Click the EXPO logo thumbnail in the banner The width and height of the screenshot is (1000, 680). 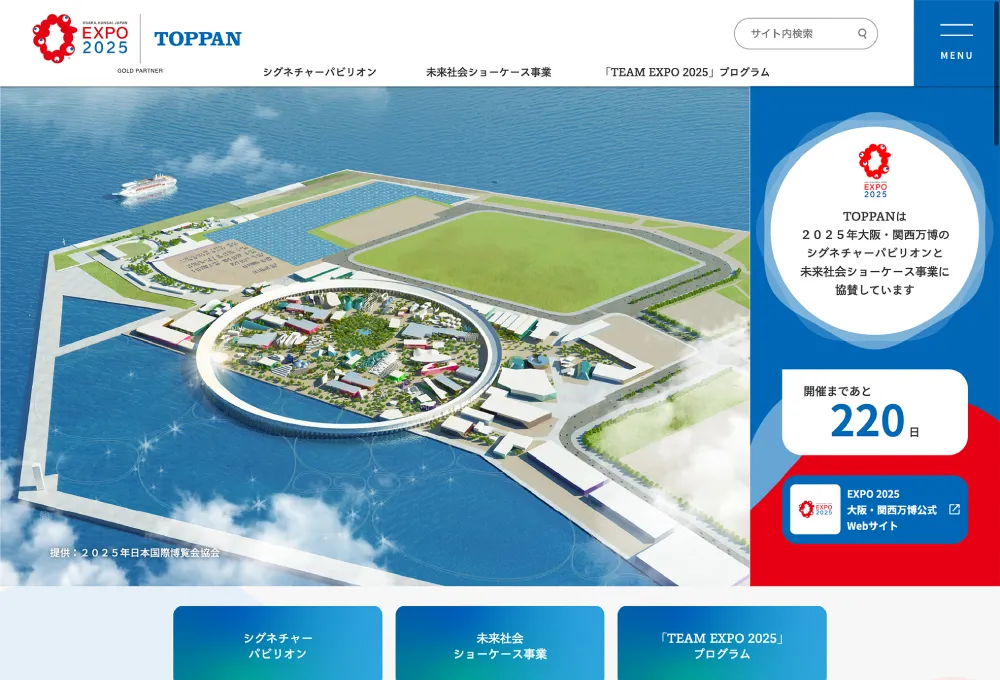(815, 509)
